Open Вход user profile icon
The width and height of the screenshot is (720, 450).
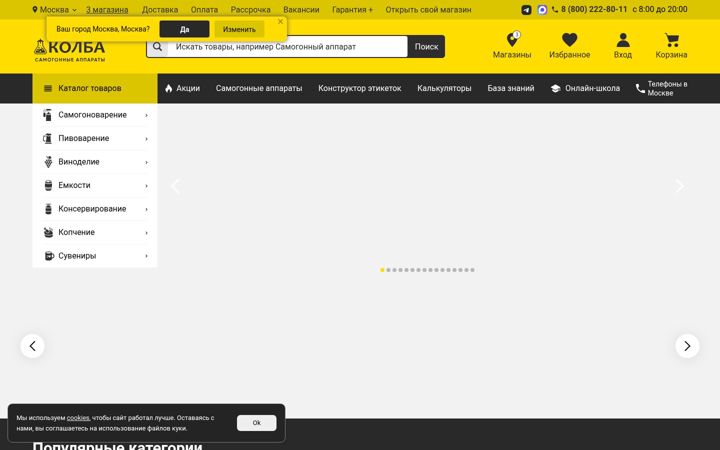(x=623, y=40)
